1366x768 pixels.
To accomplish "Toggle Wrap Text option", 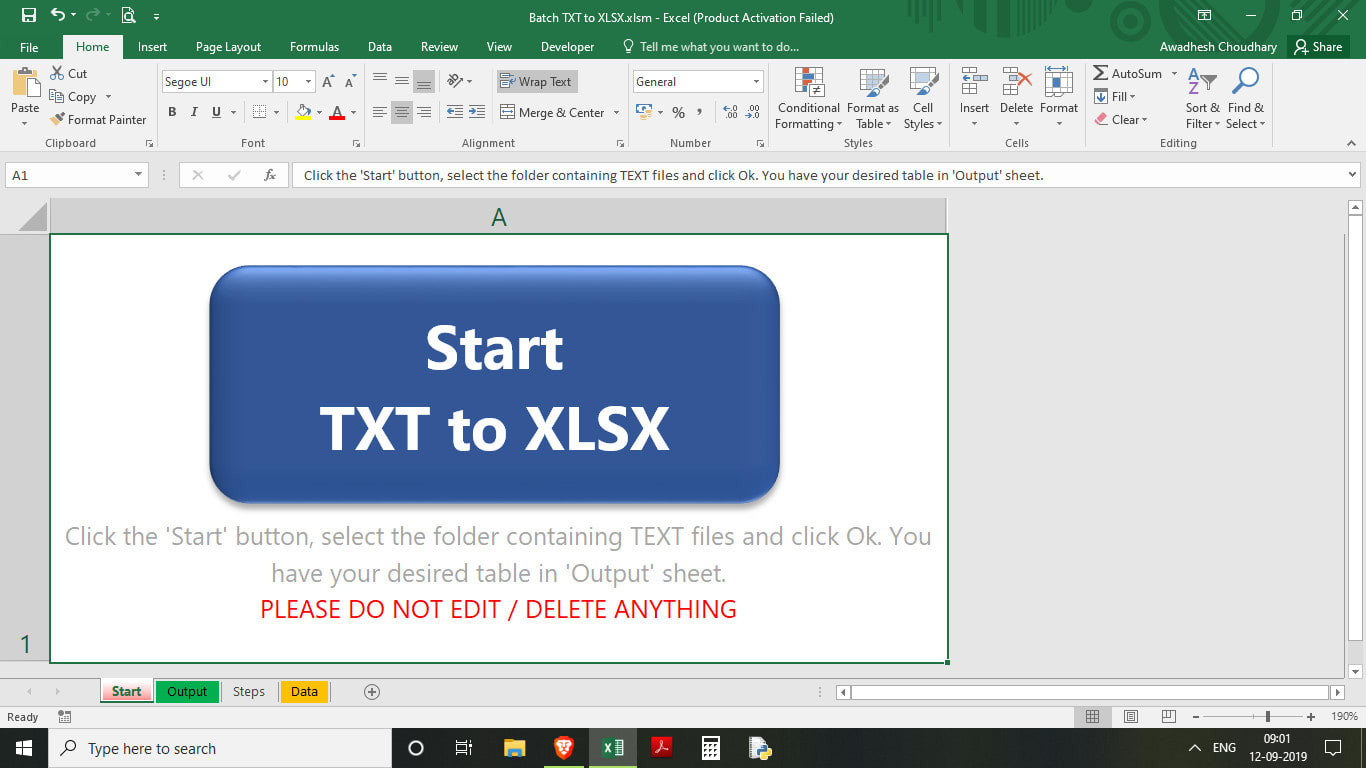I will (537, 82).
